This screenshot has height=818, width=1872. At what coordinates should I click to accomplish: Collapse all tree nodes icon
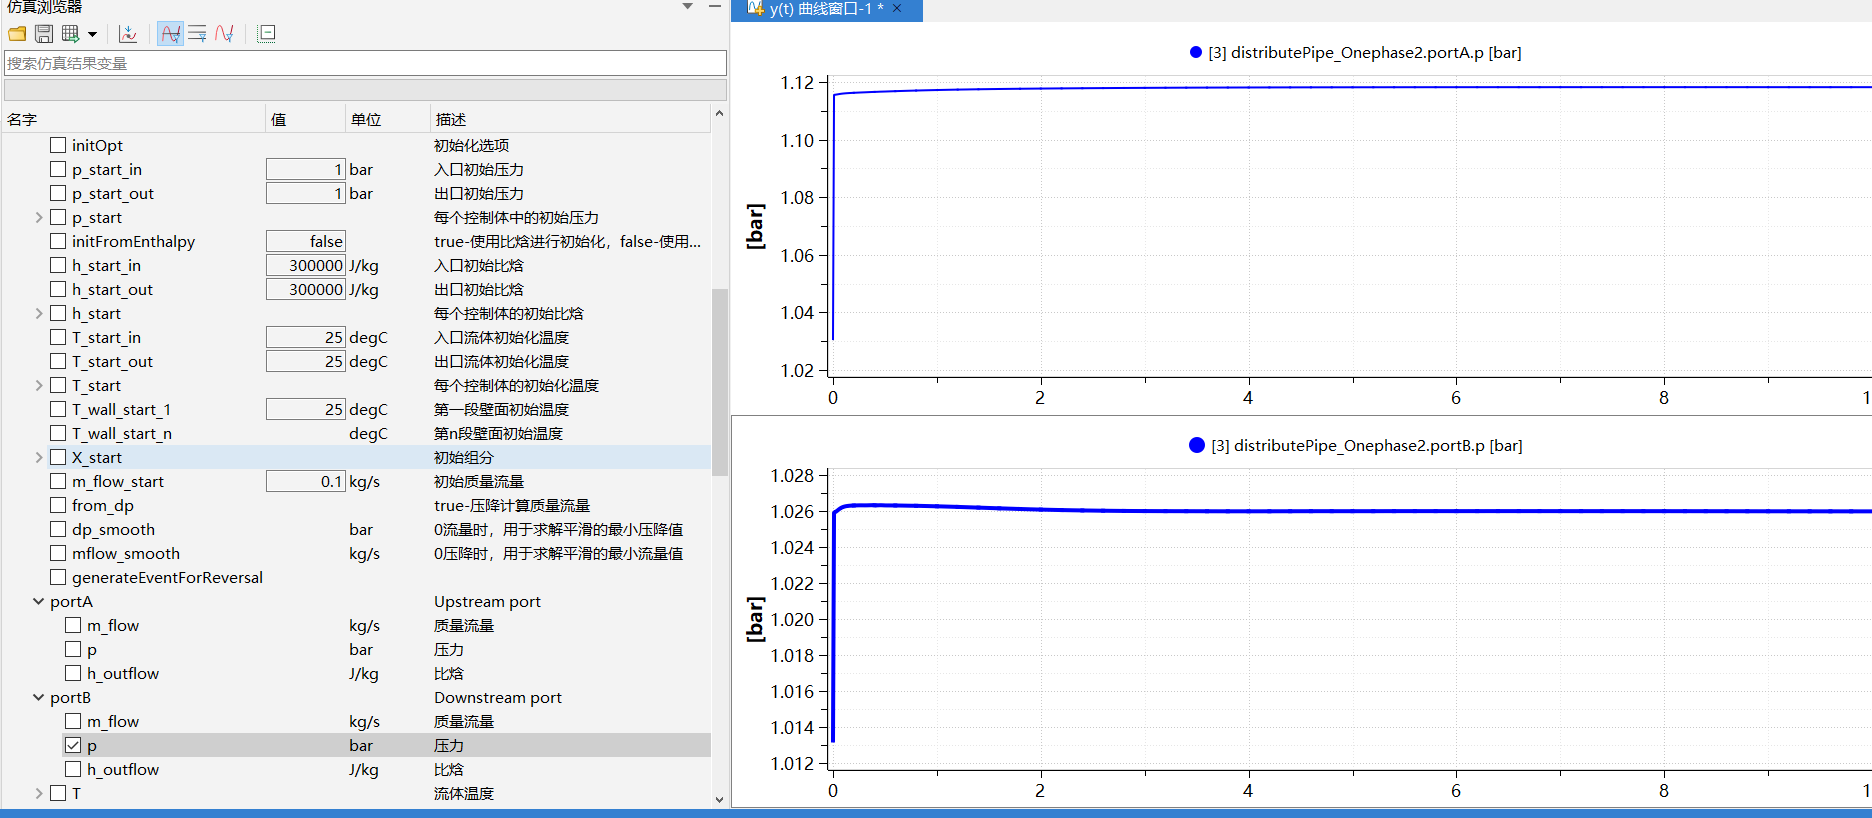click(267, 34)
